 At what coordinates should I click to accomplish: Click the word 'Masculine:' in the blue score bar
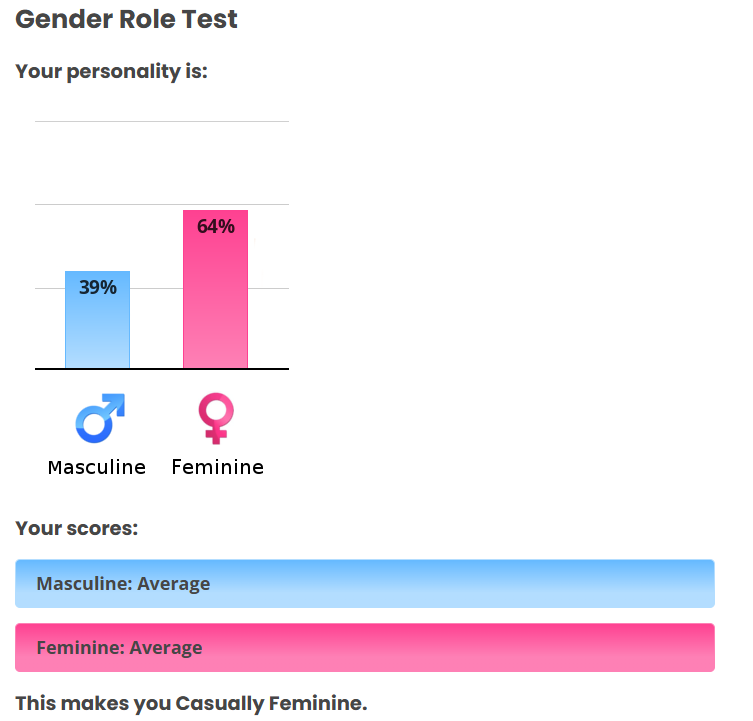[83, 584]
